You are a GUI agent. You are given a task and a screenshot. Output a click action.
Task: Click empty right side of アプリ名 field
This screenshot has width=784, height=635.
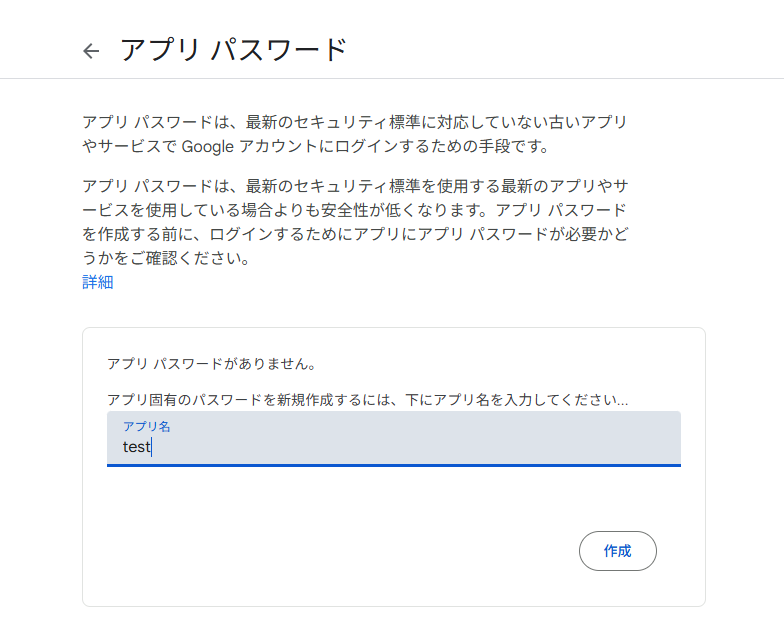point(500,440)
